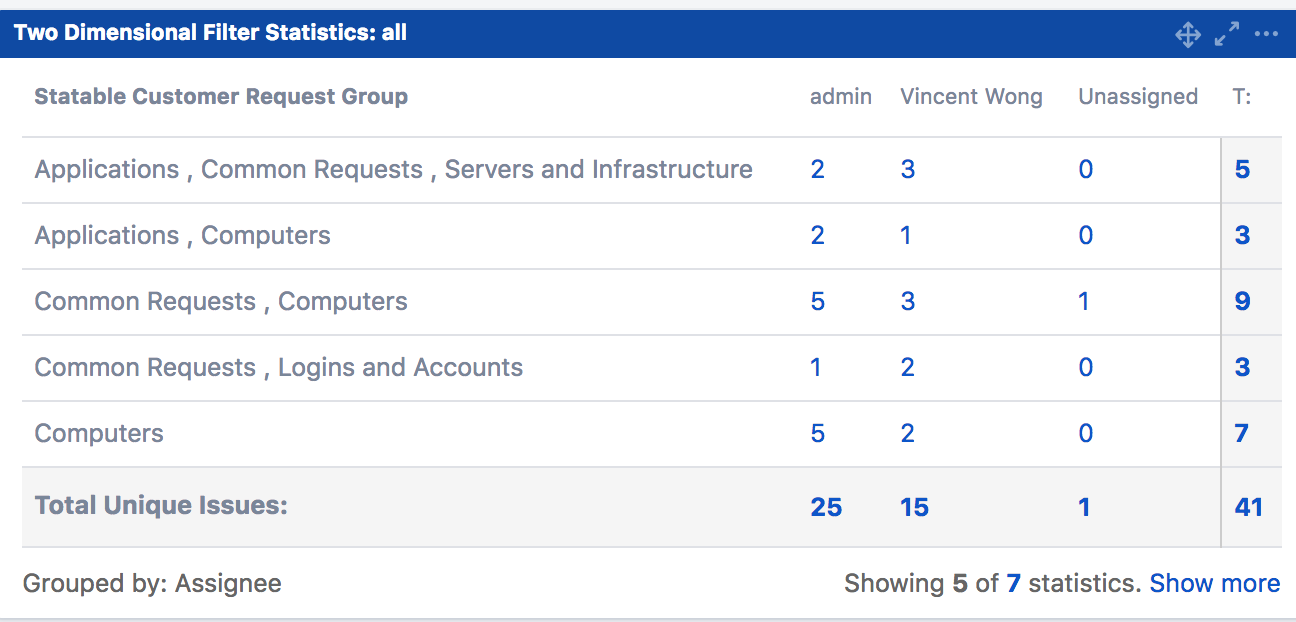Viewport: 1296px width, 622px height.
Task: Maximize gadget with the expand arrows icon
Action: (x=1227, y=34)
